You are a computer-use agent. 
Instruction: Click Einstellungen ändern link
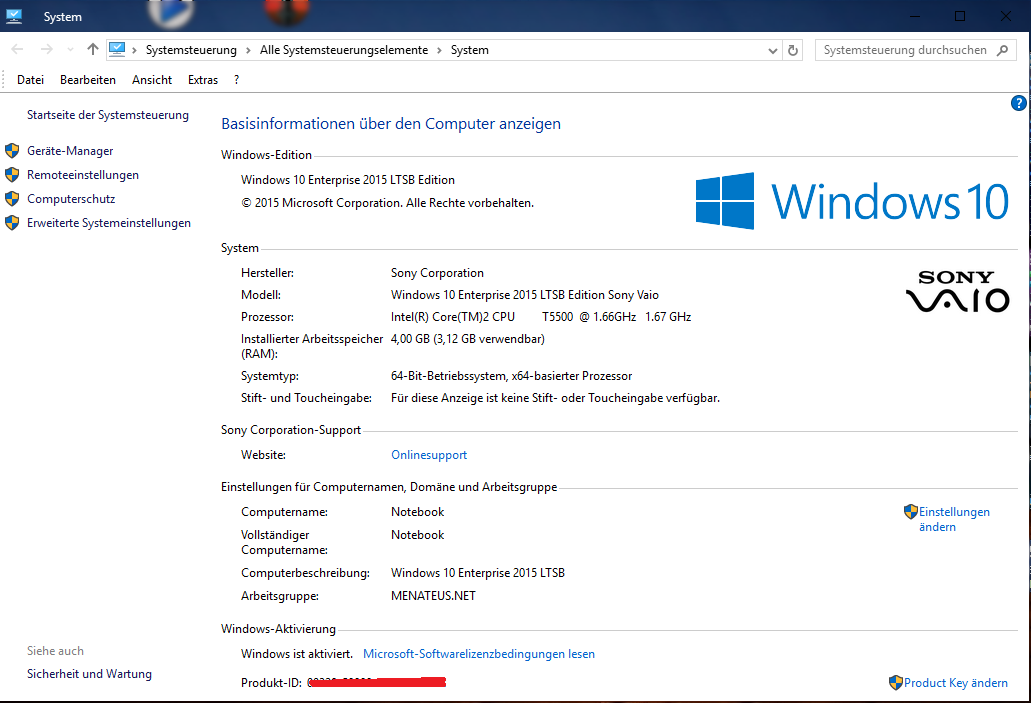pos(954,519)
